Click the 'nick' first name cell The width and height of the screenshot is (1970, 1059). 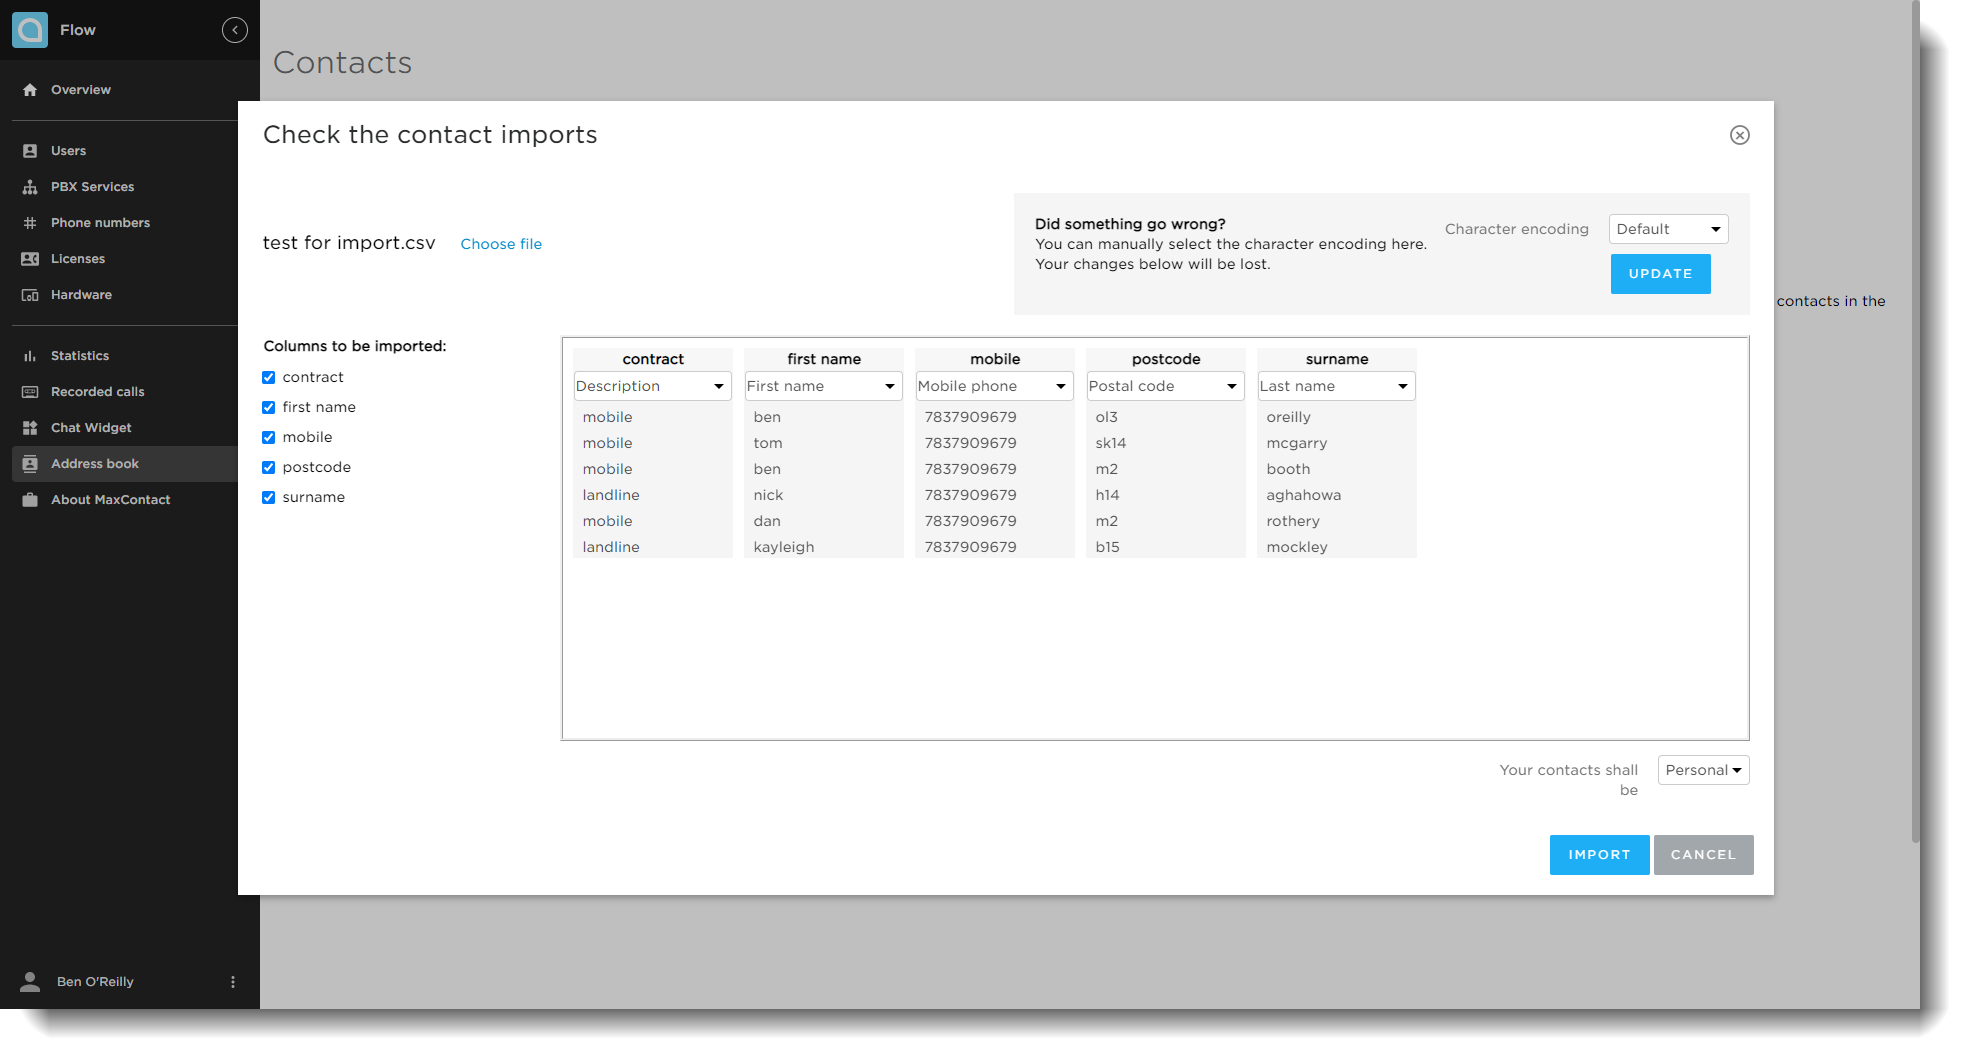pos(768,495)
